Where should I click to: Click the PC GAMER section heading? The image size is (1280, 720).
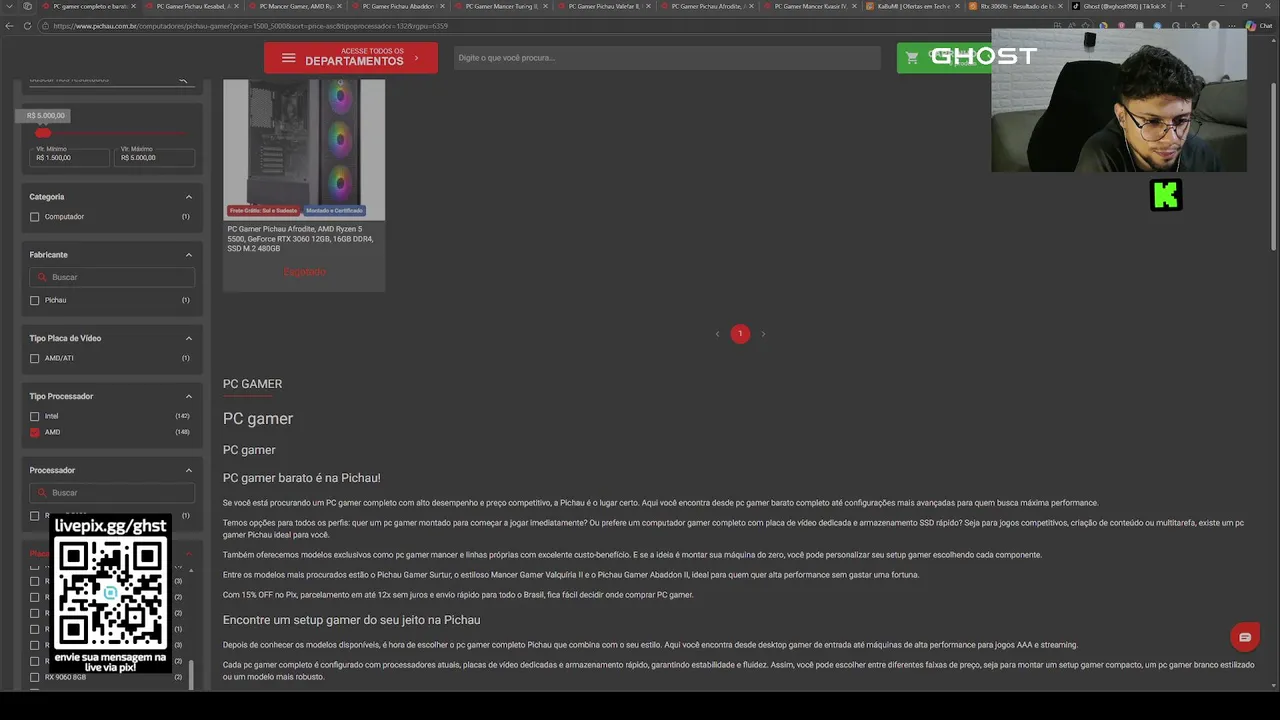(x=252, y=384)
